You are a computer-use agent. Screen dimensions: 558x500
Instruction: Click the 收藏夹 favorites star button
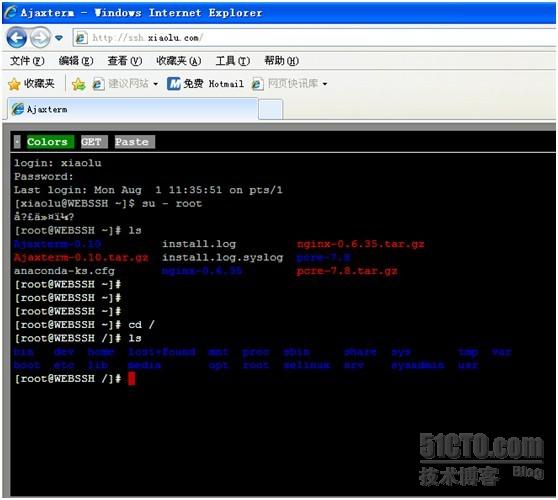click(x=31, y=84)
